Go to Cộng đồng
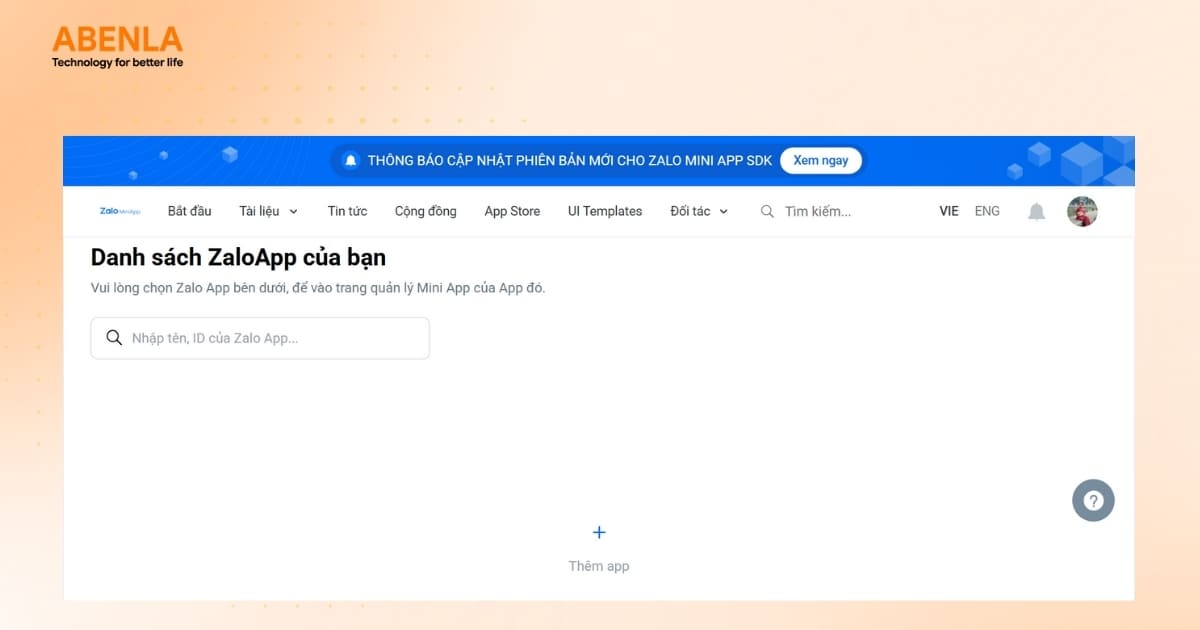This screenshot has height=630, width=1200. 425,211
